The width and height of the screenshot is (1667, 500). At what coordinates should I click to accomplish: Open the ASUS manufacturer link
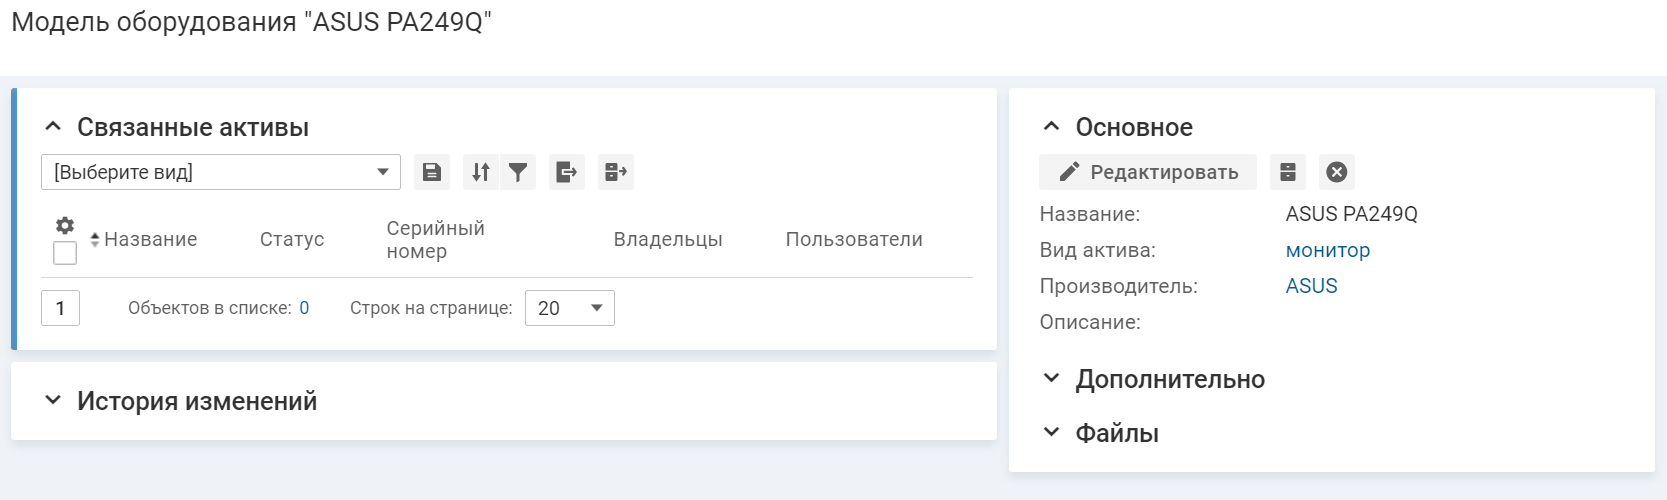(x=1311, y=286)
